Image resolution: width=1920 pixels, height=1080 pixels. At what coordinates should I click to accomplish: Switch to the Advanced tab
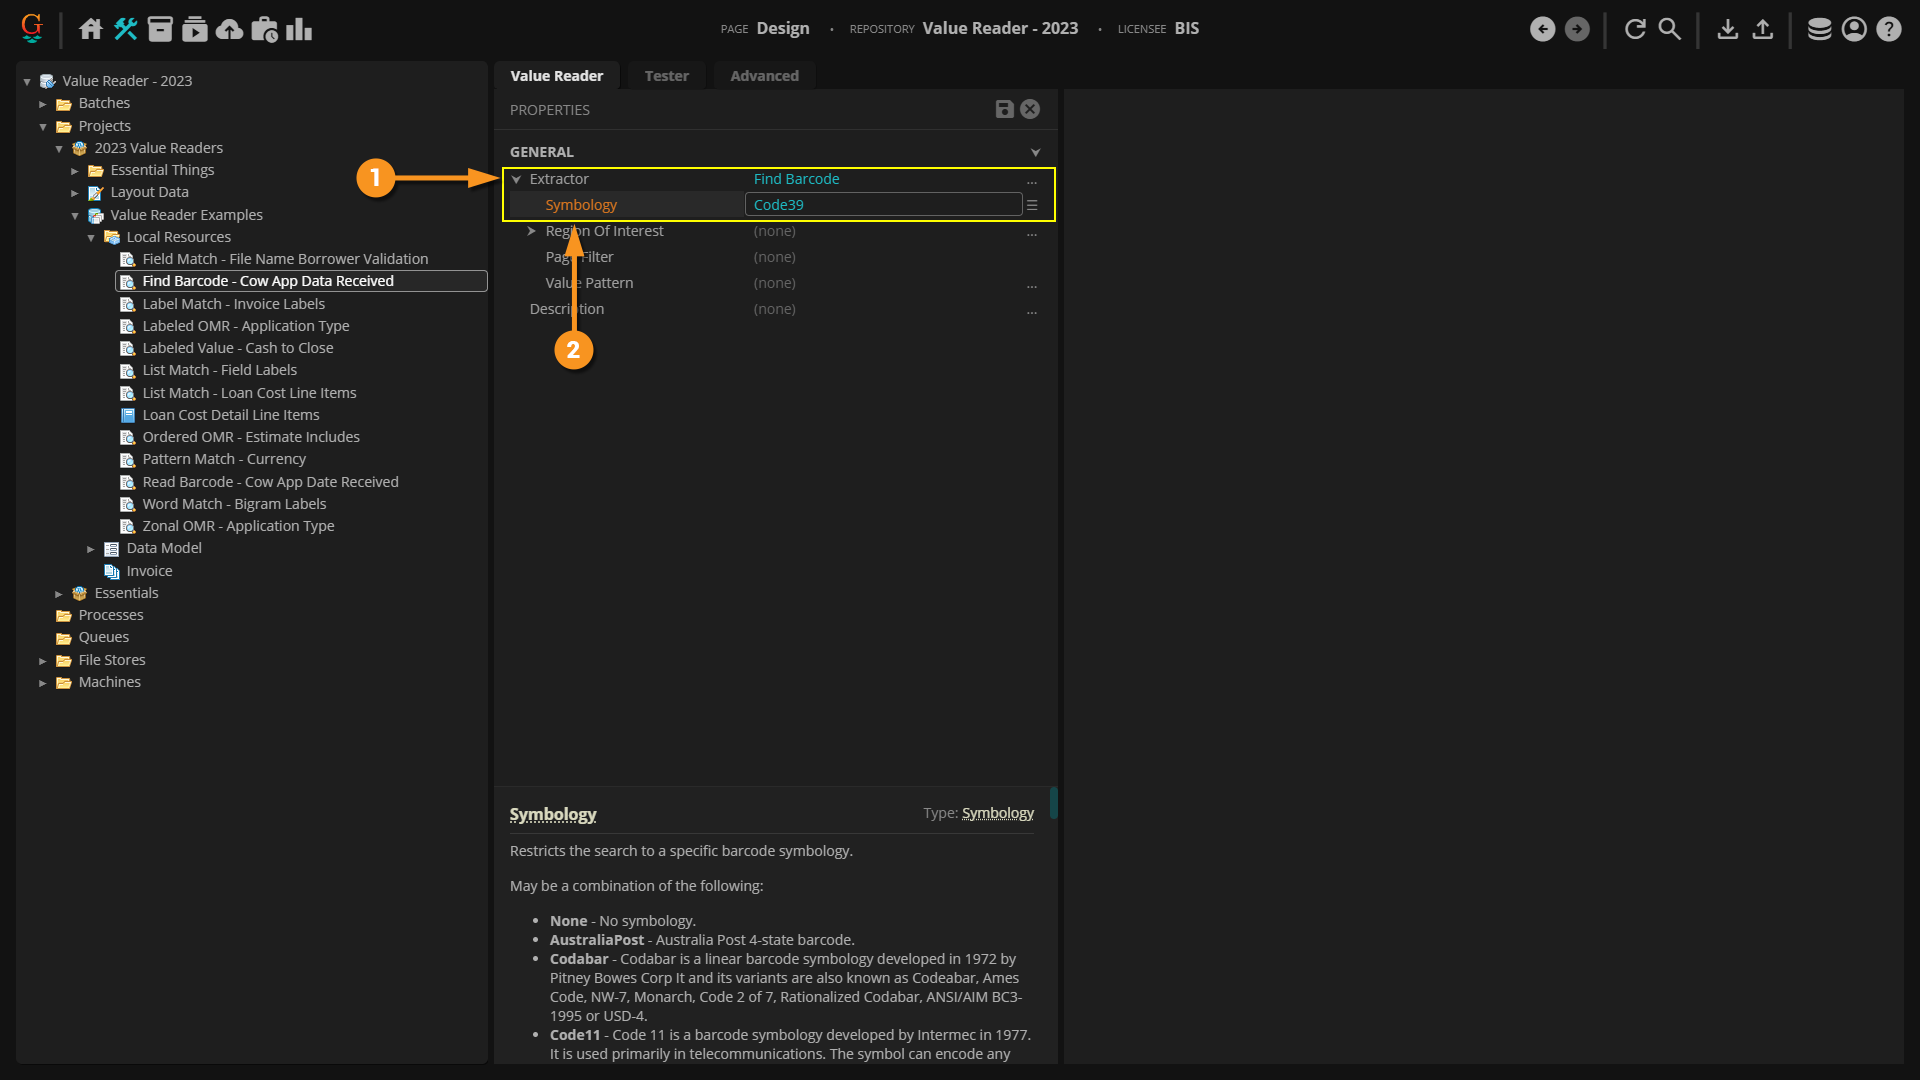point(764,76)
